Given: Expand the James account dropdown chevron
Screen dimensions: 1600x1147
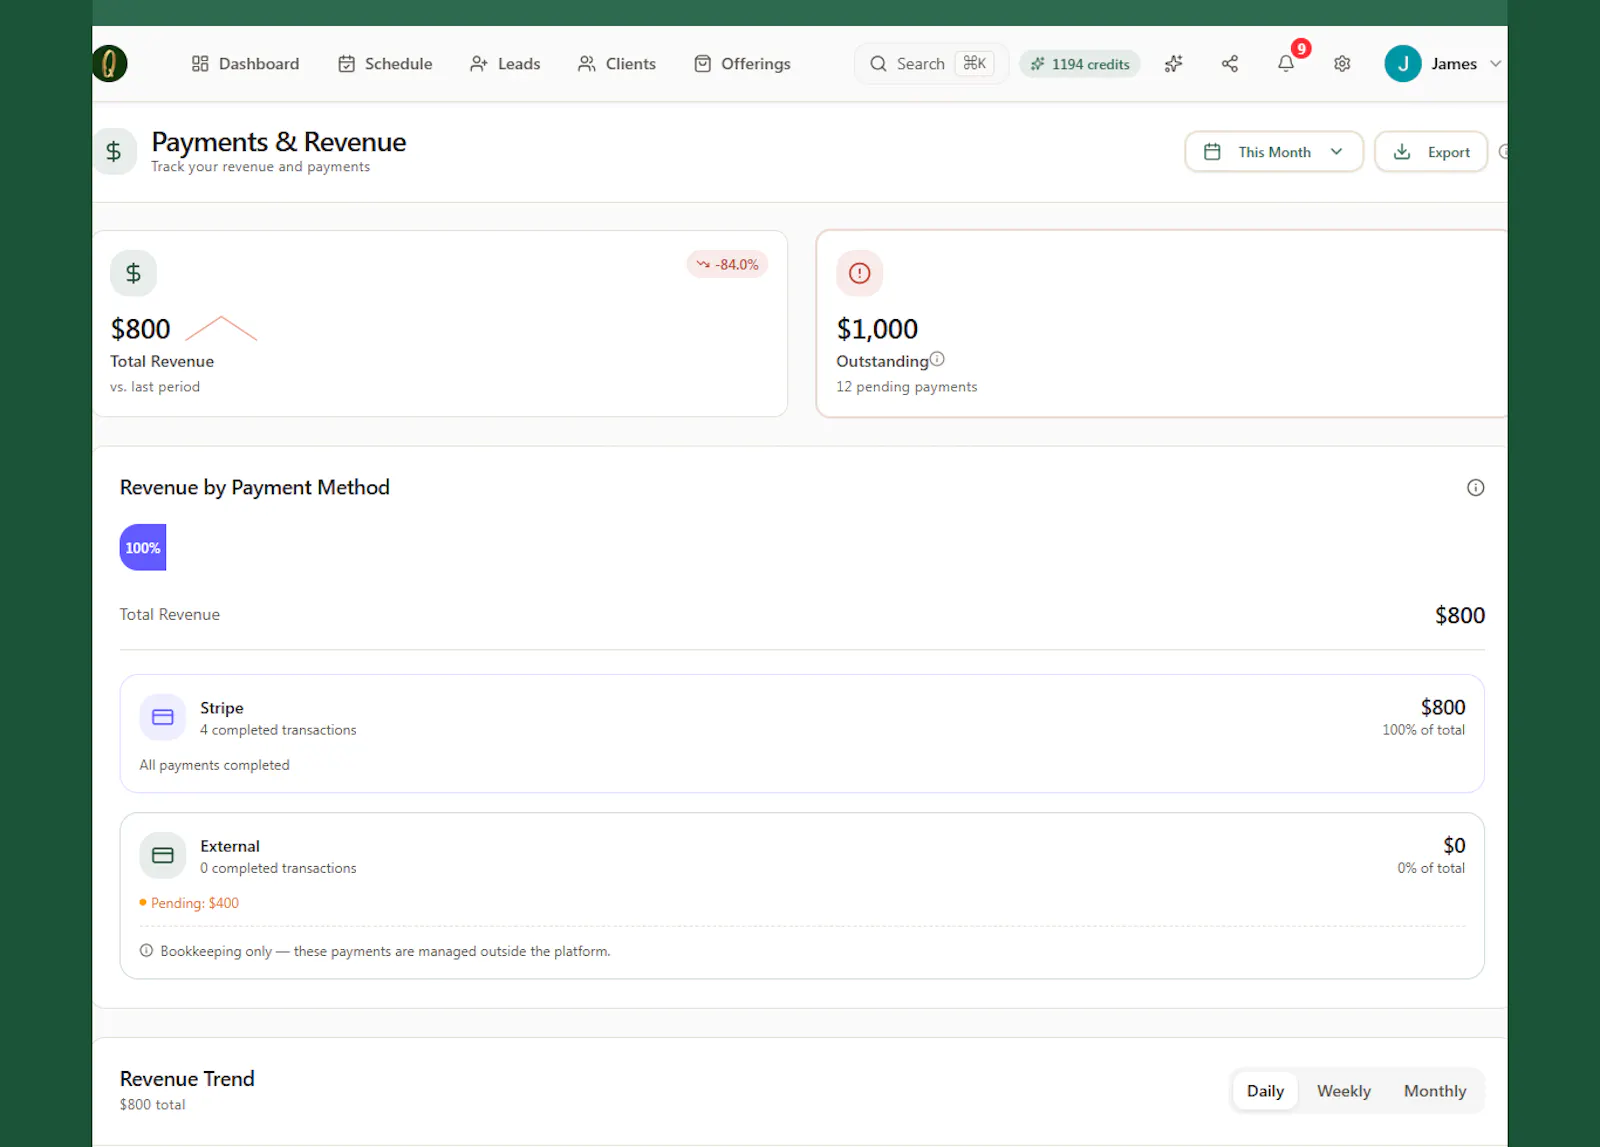Looking at the screenshot, I should tap(1495, 63).
